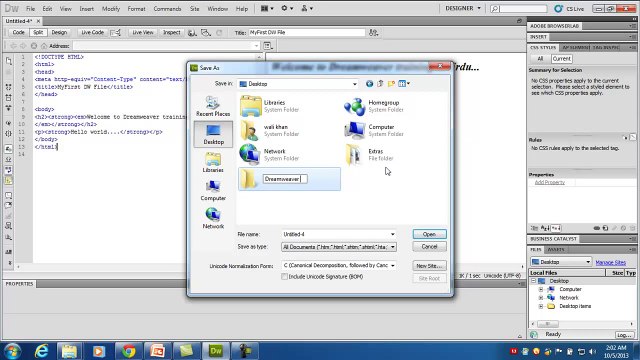Click the back navigation icon in Save As dialog

(x=369, y=84)
